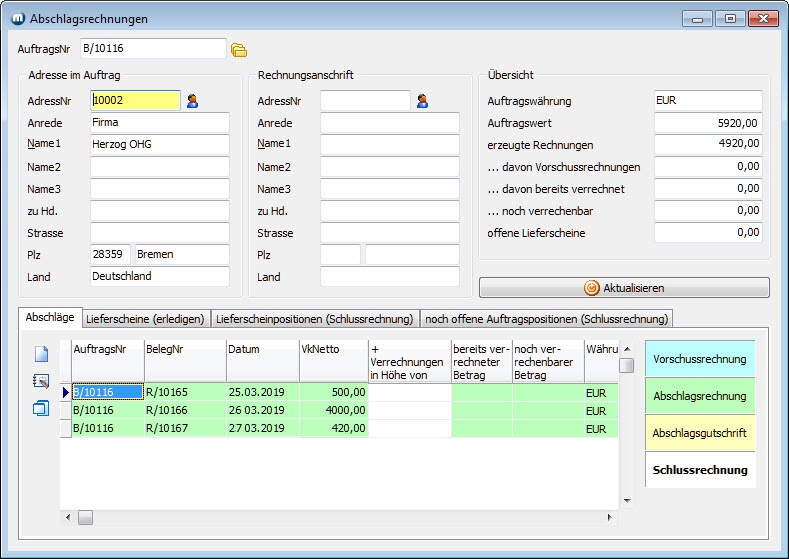This screenshot has height=559, width=789.
Task: Switch to Lieferscheine (erledigen) tab
Action: tap(146, 319)
